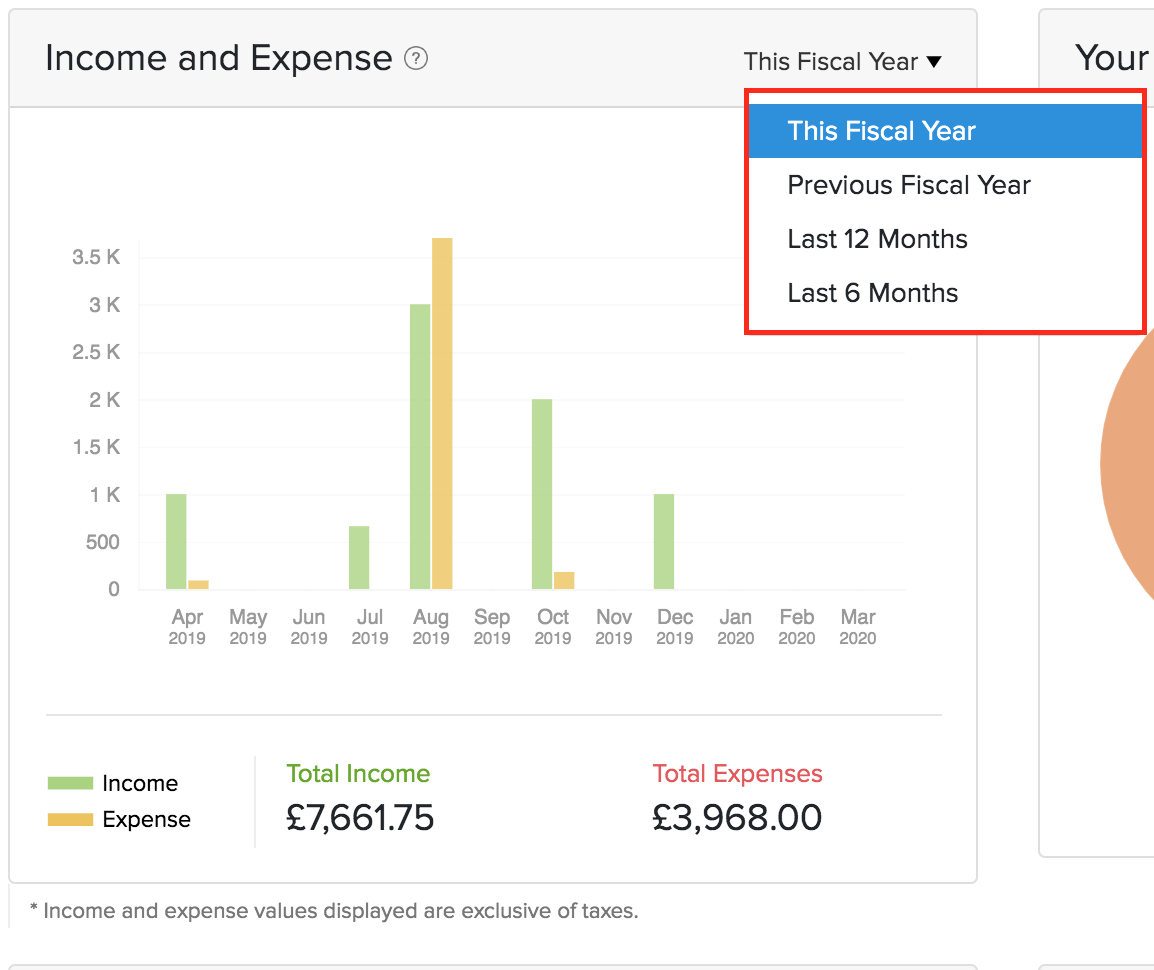Image resolution: width=1154 pixels, height=970 pixels.
Task: Click the July 2019 income bar
Action: 359,557
